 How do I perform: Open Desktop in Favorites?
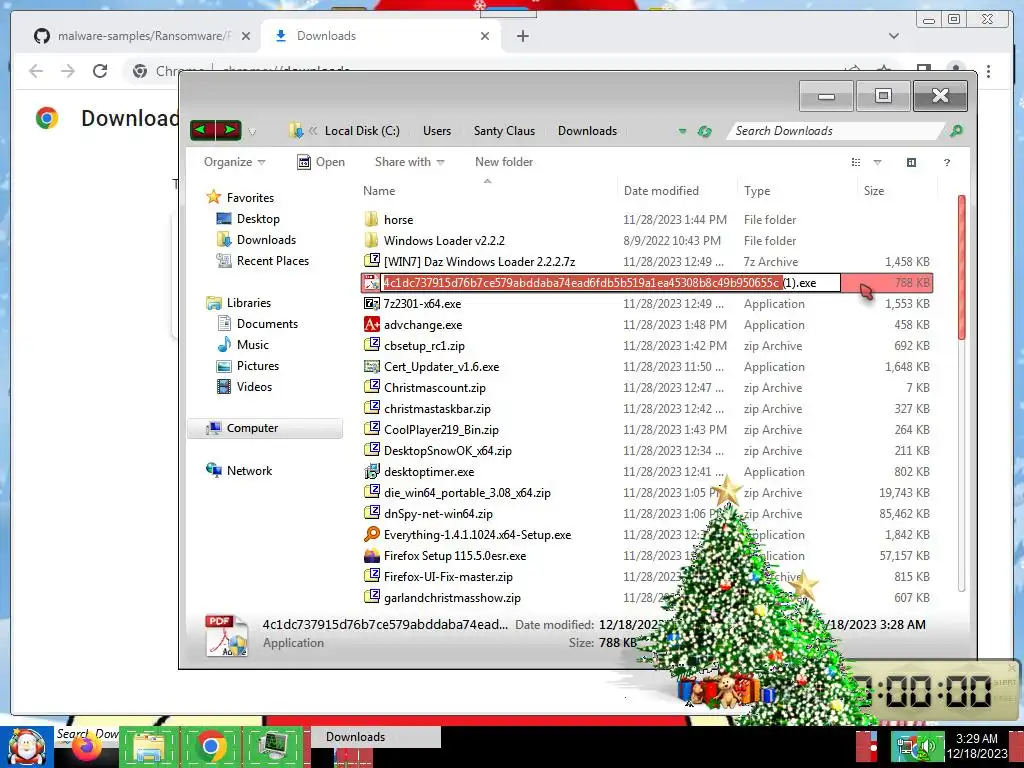point(248,219)
